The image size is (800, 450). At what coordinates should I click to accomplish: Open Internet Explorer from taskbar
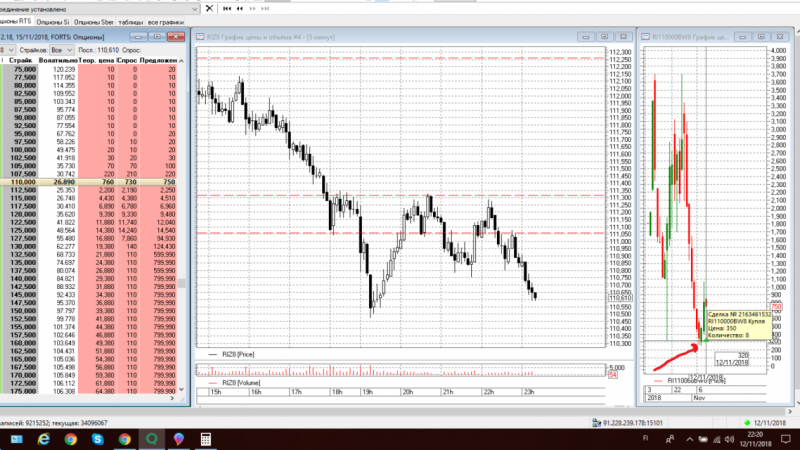point(43,439)
